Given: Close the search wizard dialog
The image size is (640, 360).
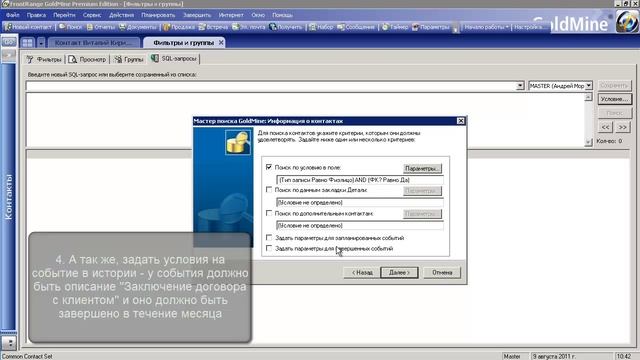Looking at the screenshot, I should coord(460,121).
